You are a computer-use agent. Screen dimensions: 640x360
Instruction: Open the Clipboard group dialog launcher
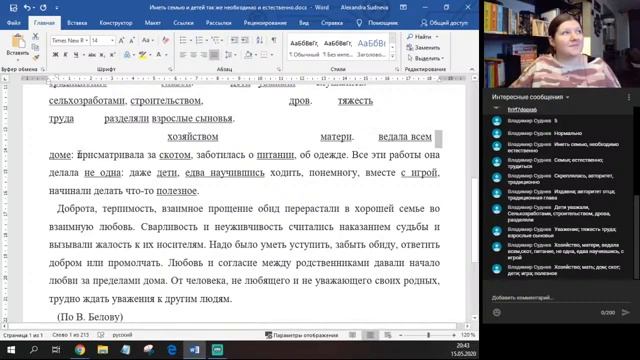42,69
